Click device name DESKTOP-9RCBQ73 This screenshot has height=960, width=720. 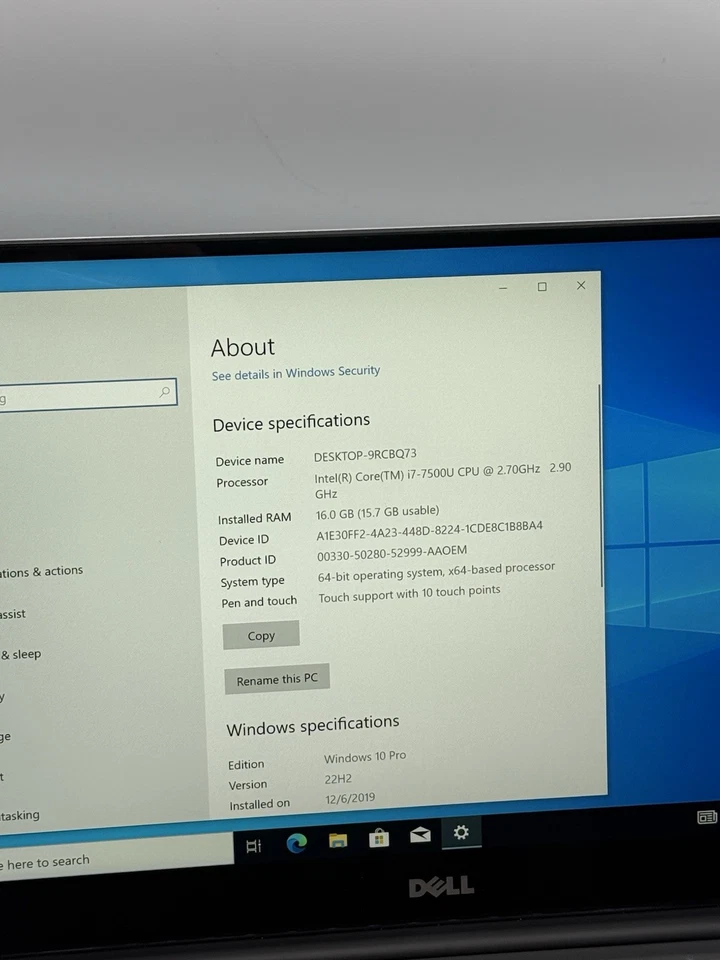[365, 455]
